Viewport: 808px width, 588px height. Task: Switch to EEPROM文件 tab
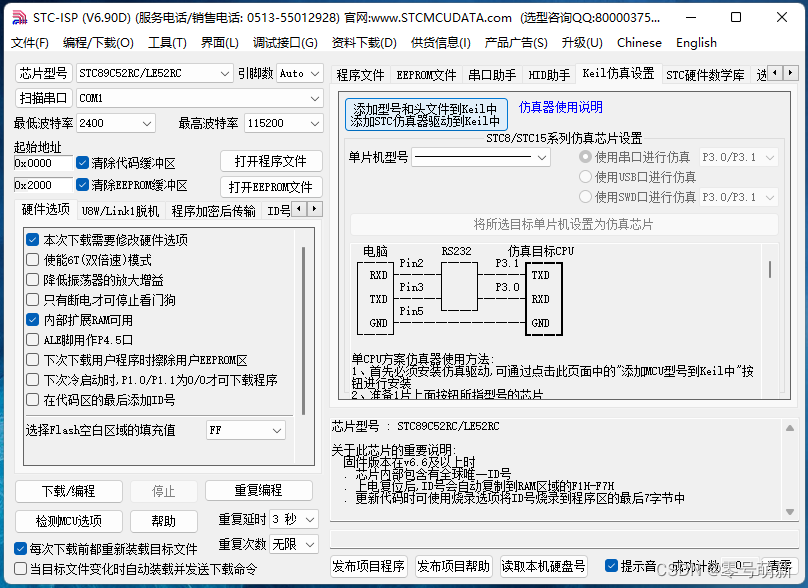point(426,75)
